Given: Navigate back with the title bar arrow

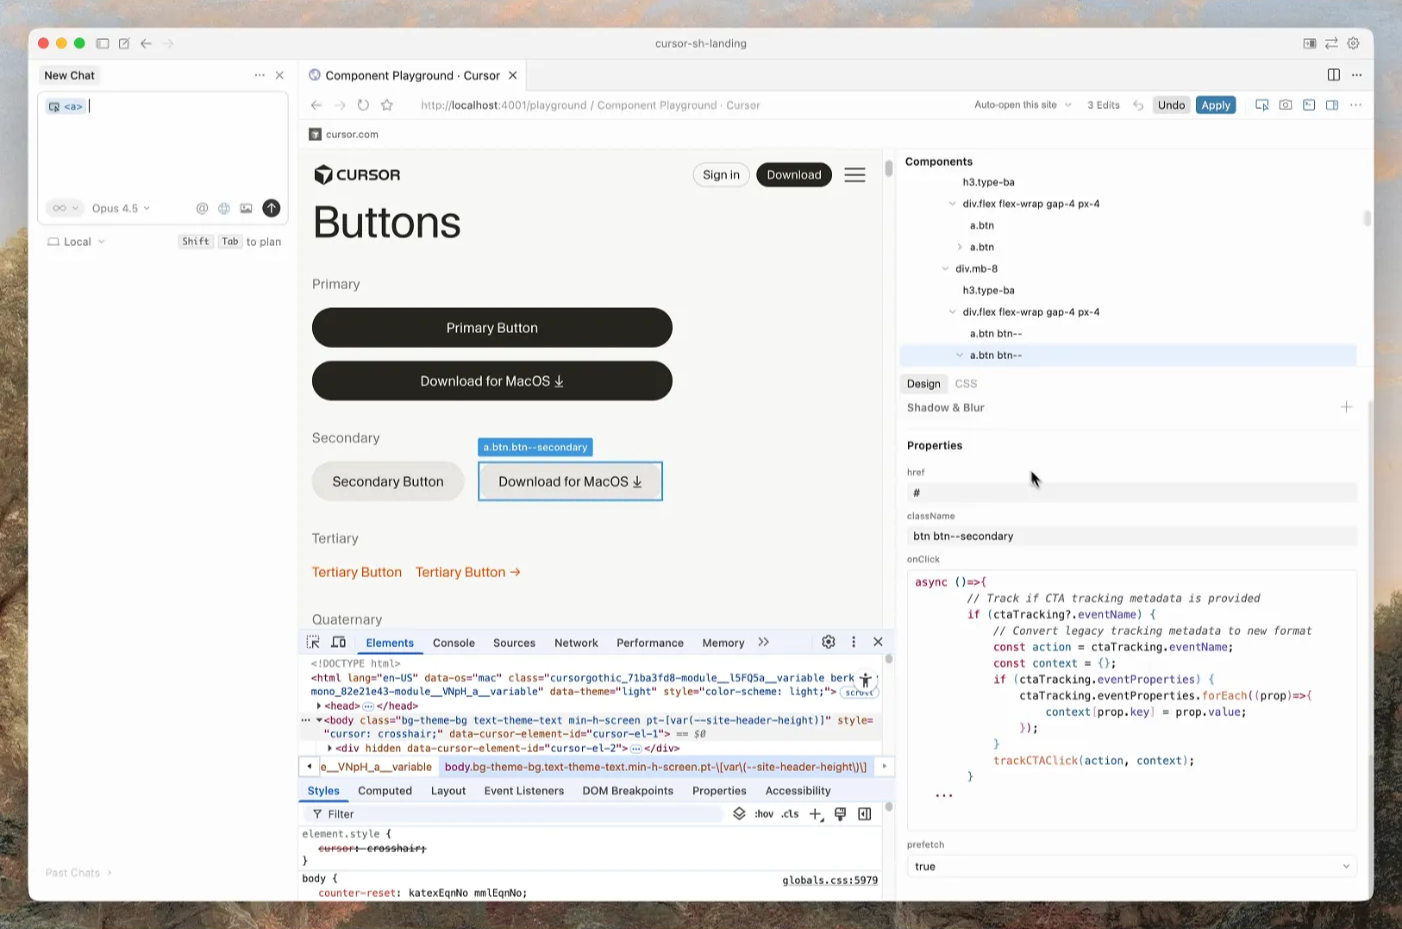Looking at the screenshot, I should 146,44.
